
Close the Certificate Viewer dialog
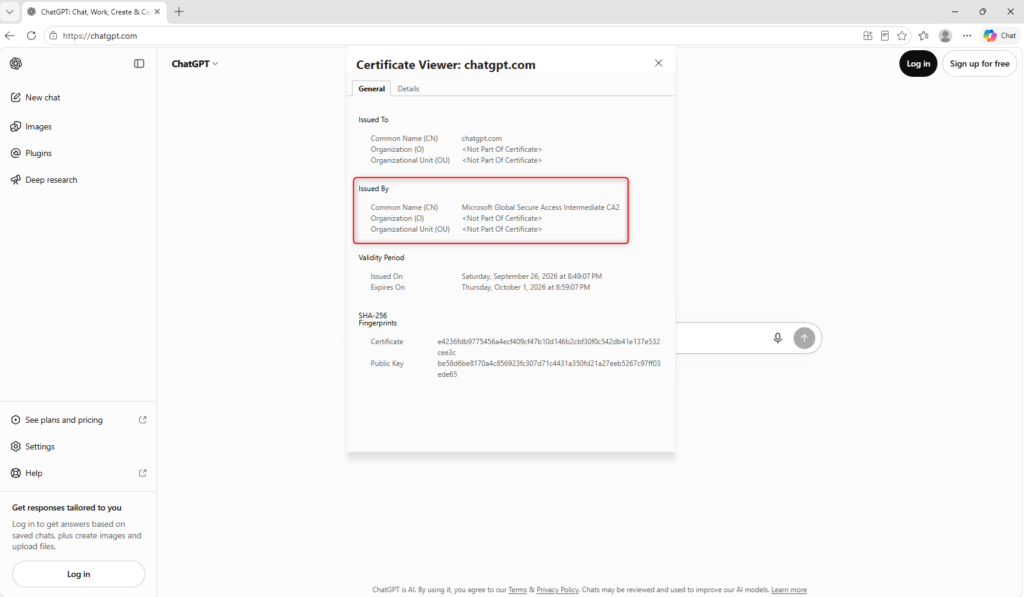[x=658, y=63]
